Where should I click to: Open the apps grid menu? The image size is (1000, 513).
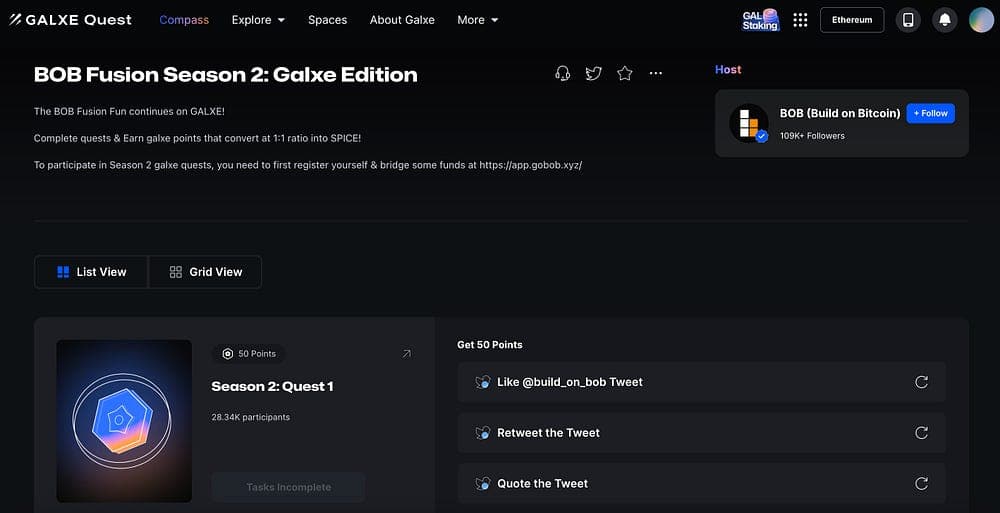800,20
